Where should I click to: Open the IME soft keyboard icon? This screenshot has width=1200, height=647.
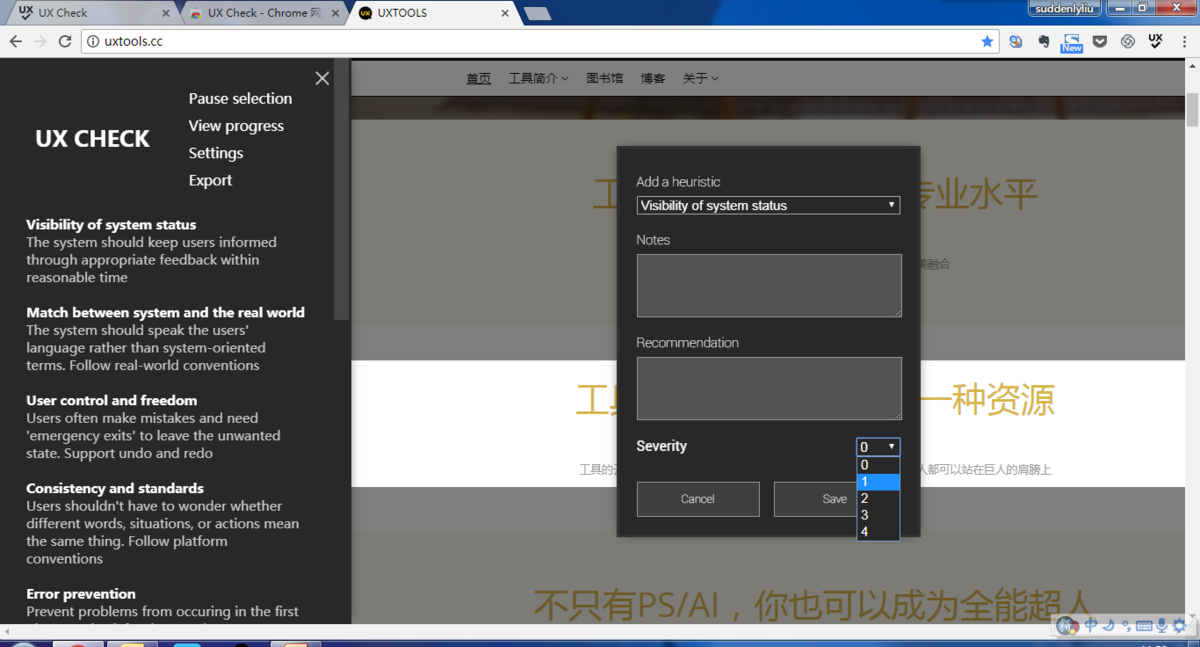[x=1144, y=626]
